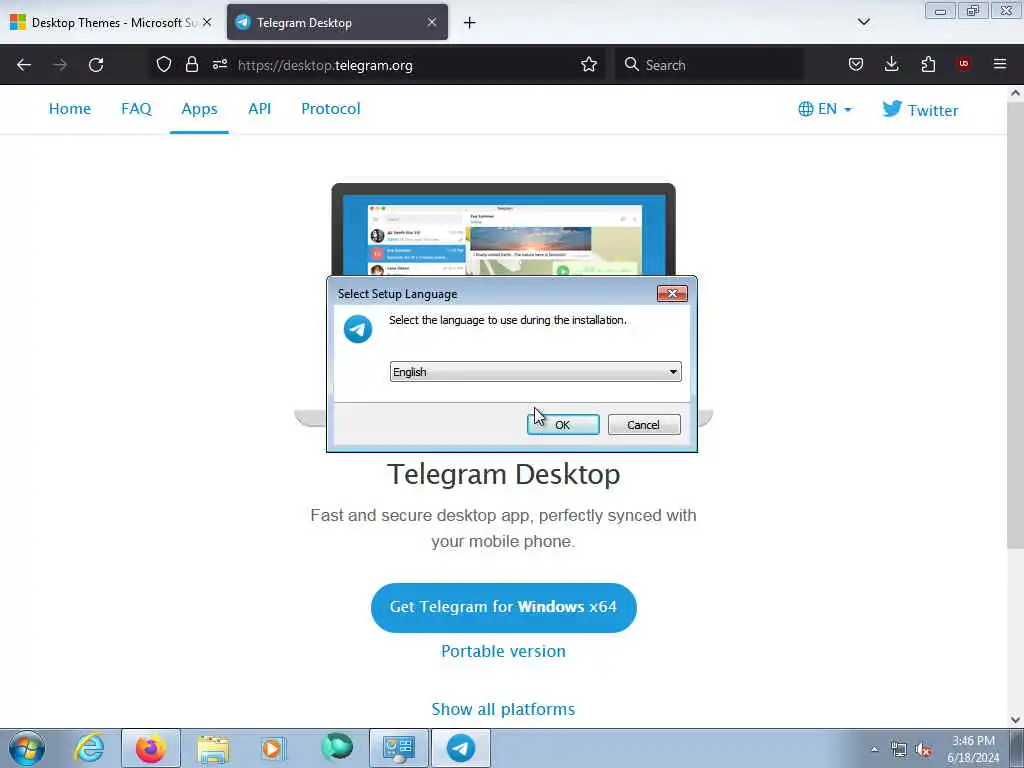1024x768 pixels.
Task: Open the API page
Action: pyautogui.click(x=259, y=108)
